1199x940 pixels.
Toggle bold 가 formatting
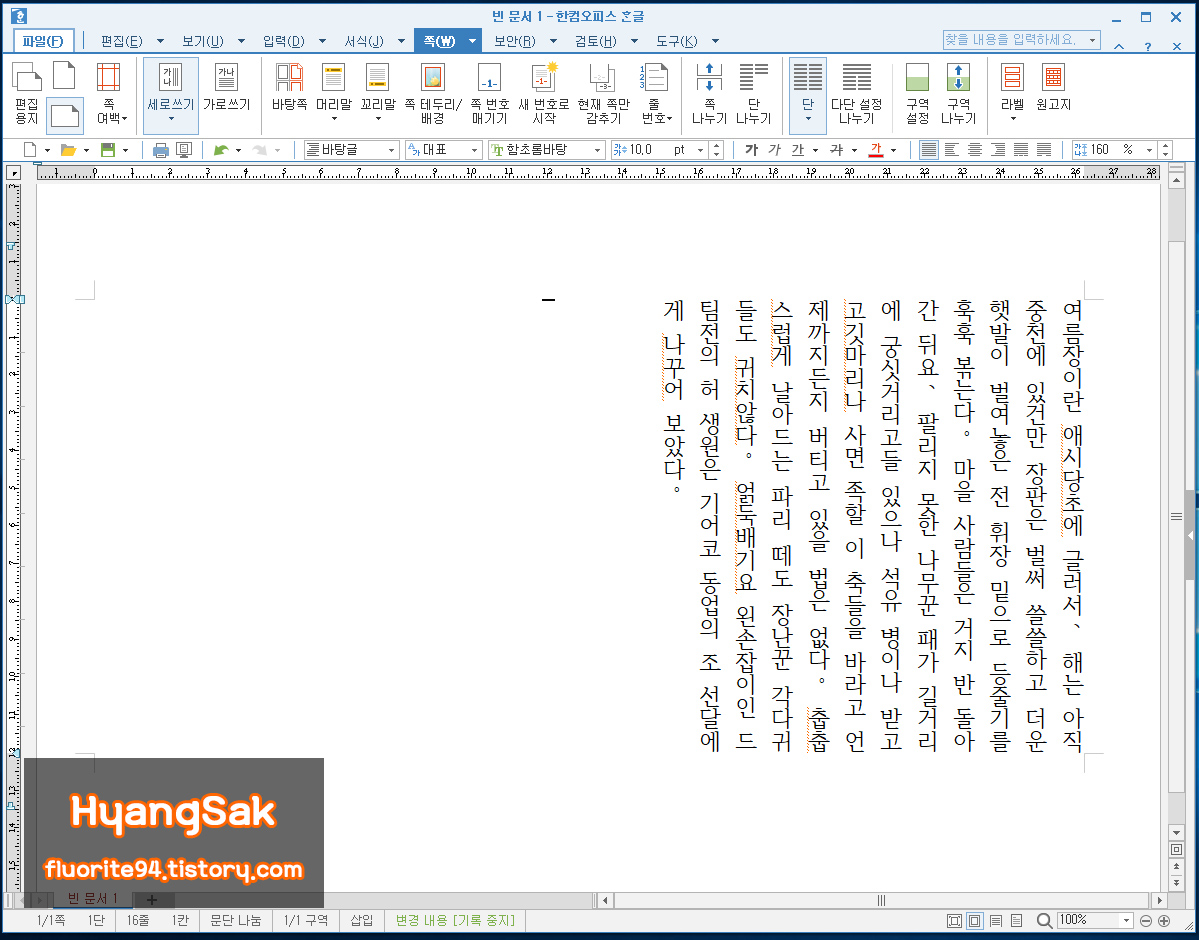(x=752, y=150)
